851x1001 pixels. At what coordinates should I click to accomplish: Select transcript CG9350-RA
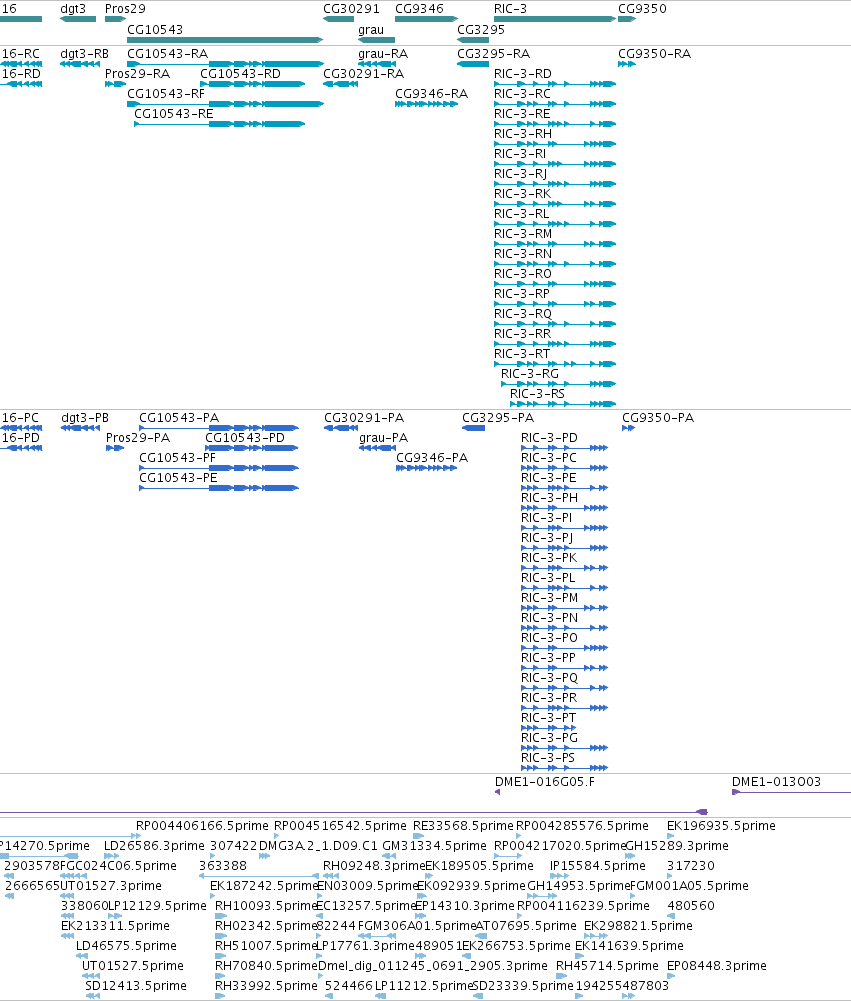coord(654,54)
